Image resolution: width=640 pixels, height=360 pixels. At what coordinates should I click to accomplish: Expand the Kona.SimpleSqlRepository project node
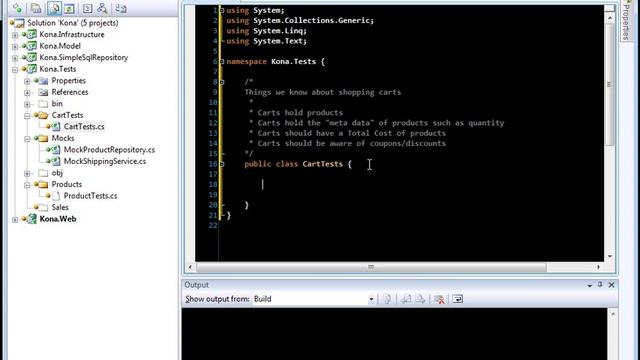[x=15, y=58]
